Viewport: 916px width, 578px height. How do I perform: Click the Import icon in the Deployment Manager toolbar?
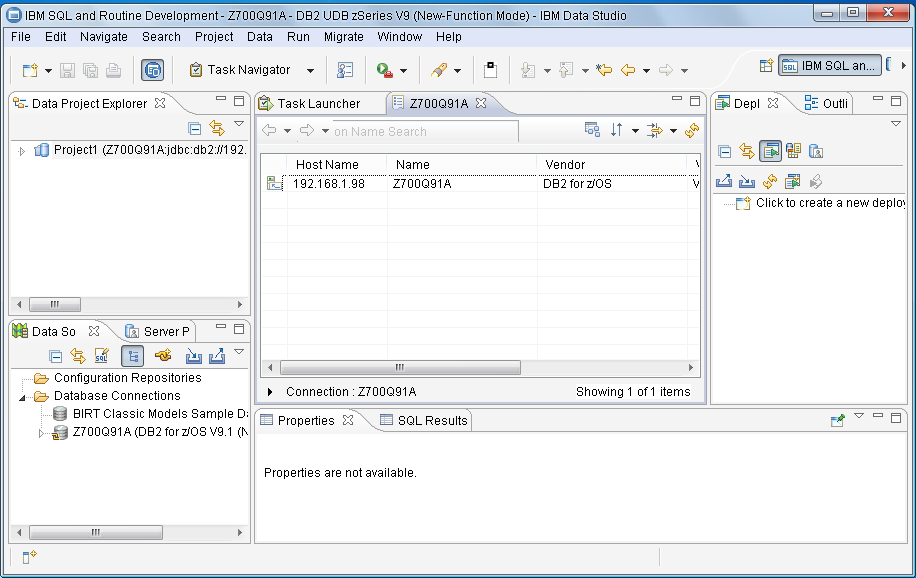[x=746, y=181]
